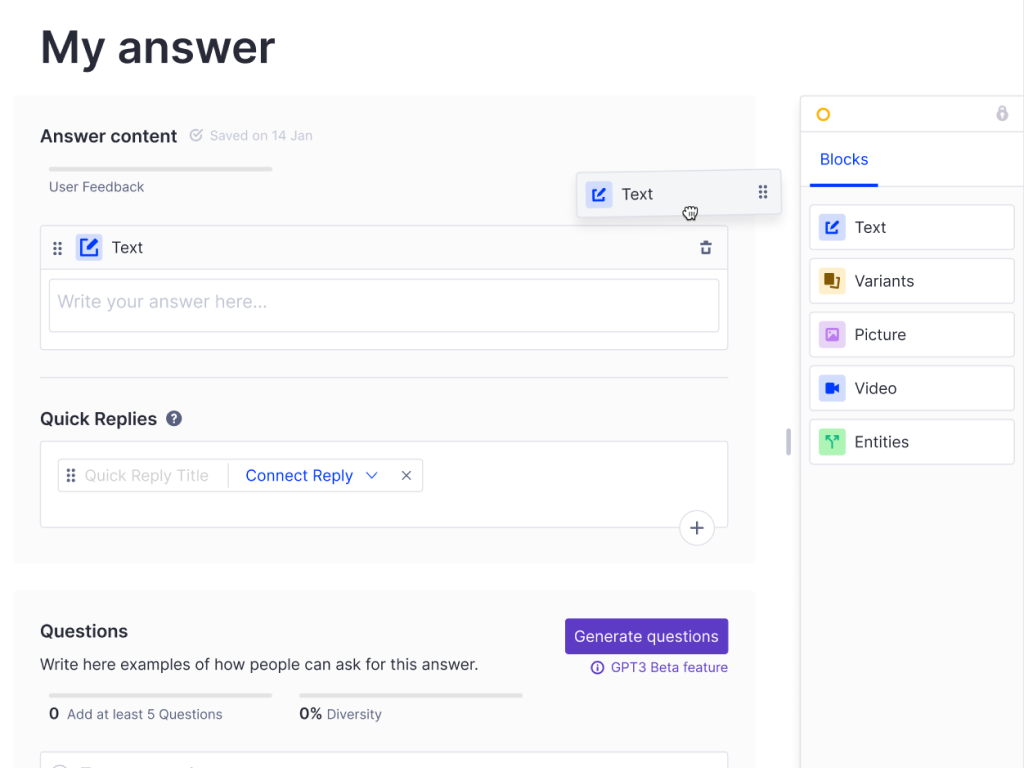Select the Video block in the Blocks panel

tap(911, 388)
